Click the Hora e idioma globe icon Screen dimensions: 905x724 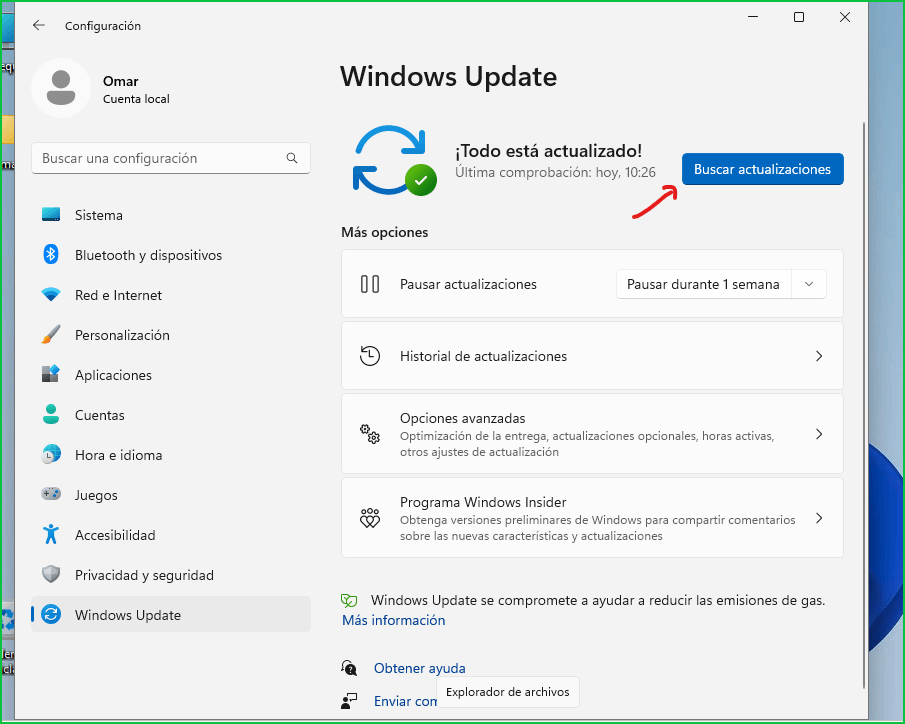(x=51, y=454)
